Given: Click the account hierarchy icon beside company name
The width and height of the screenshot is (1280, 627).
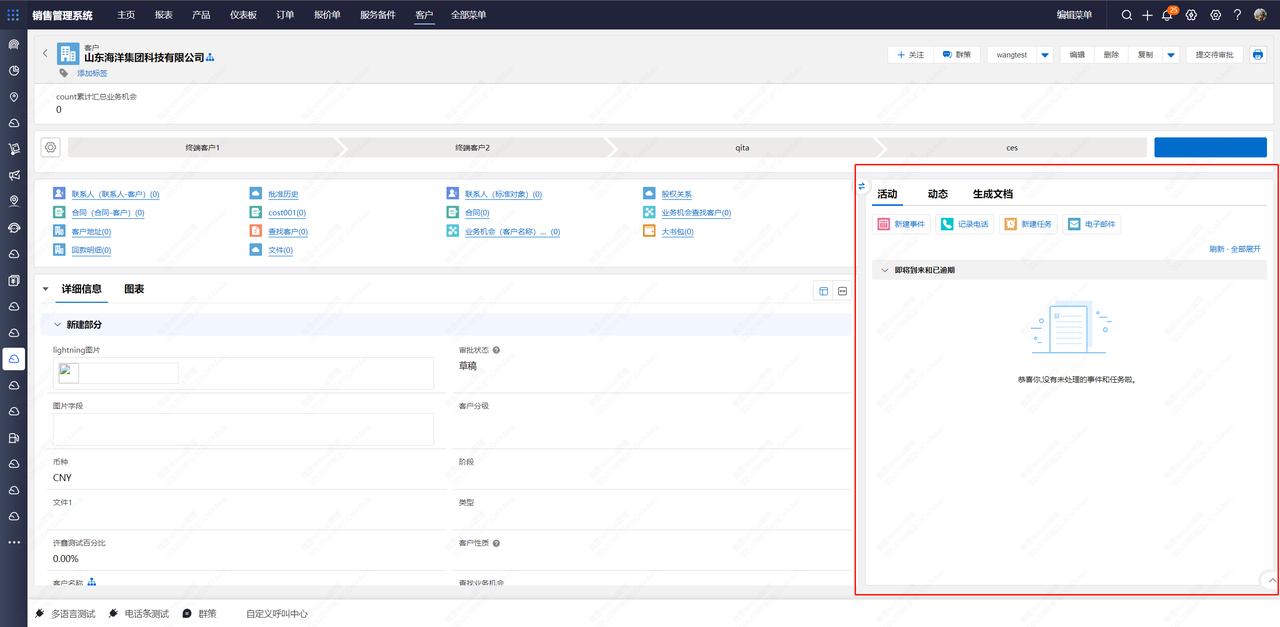Looking at the screenshot, I should [210, 58].
